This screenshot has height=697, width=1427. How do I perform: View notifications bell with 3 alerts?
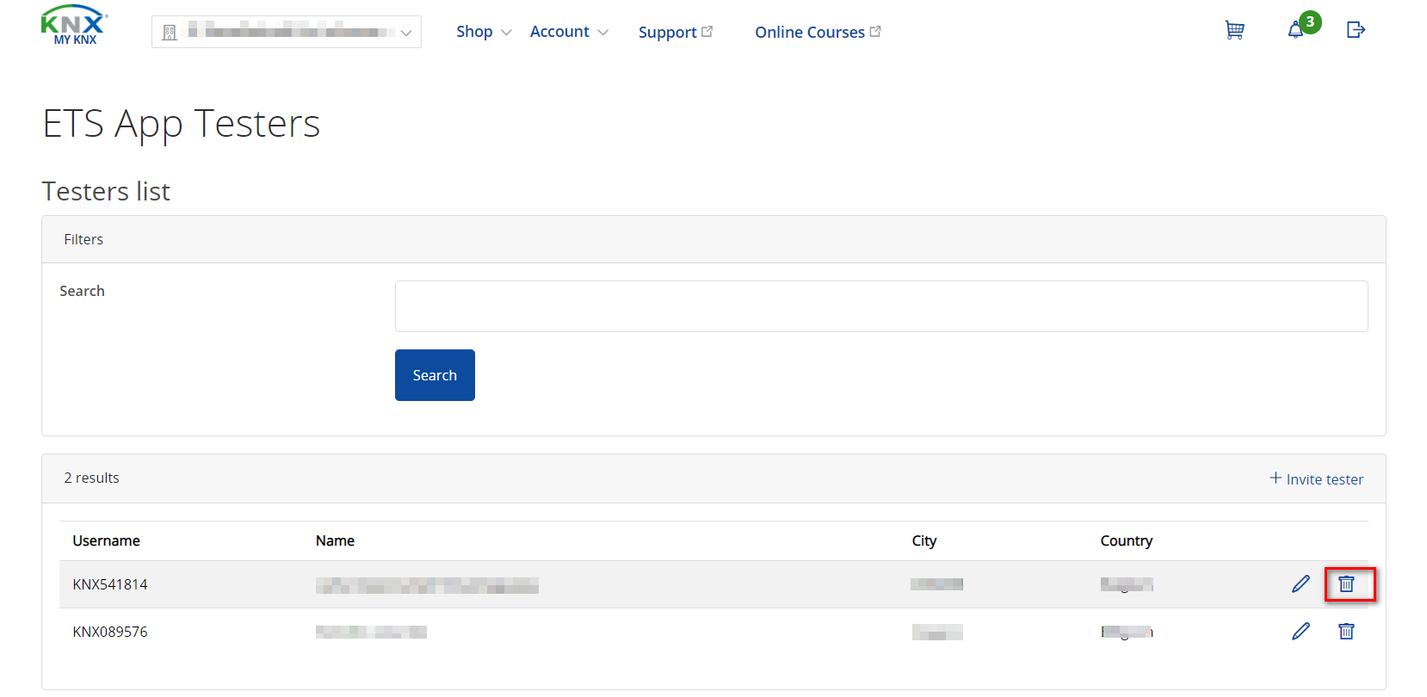coord(1302,27)
